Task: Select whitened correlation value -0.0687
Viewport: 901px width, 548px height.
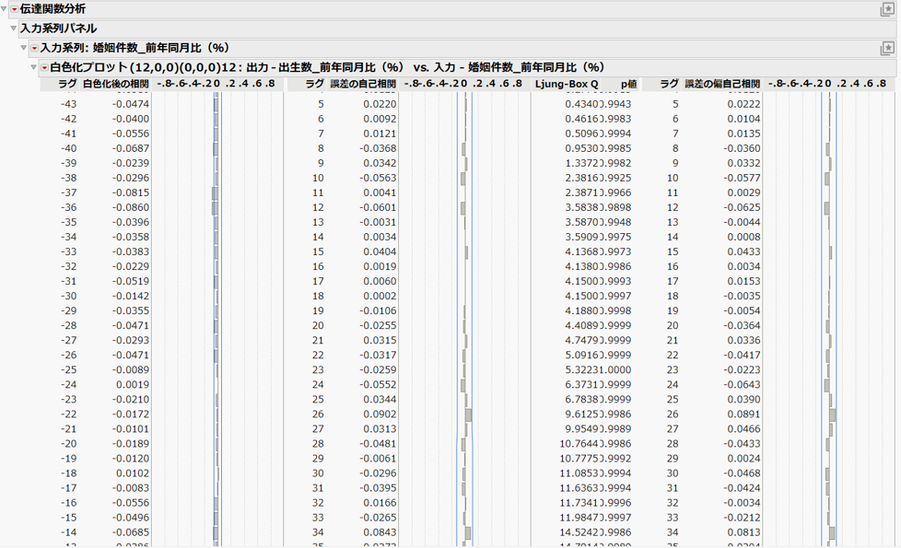Action: pyautogui.click(x=130, y=148)
